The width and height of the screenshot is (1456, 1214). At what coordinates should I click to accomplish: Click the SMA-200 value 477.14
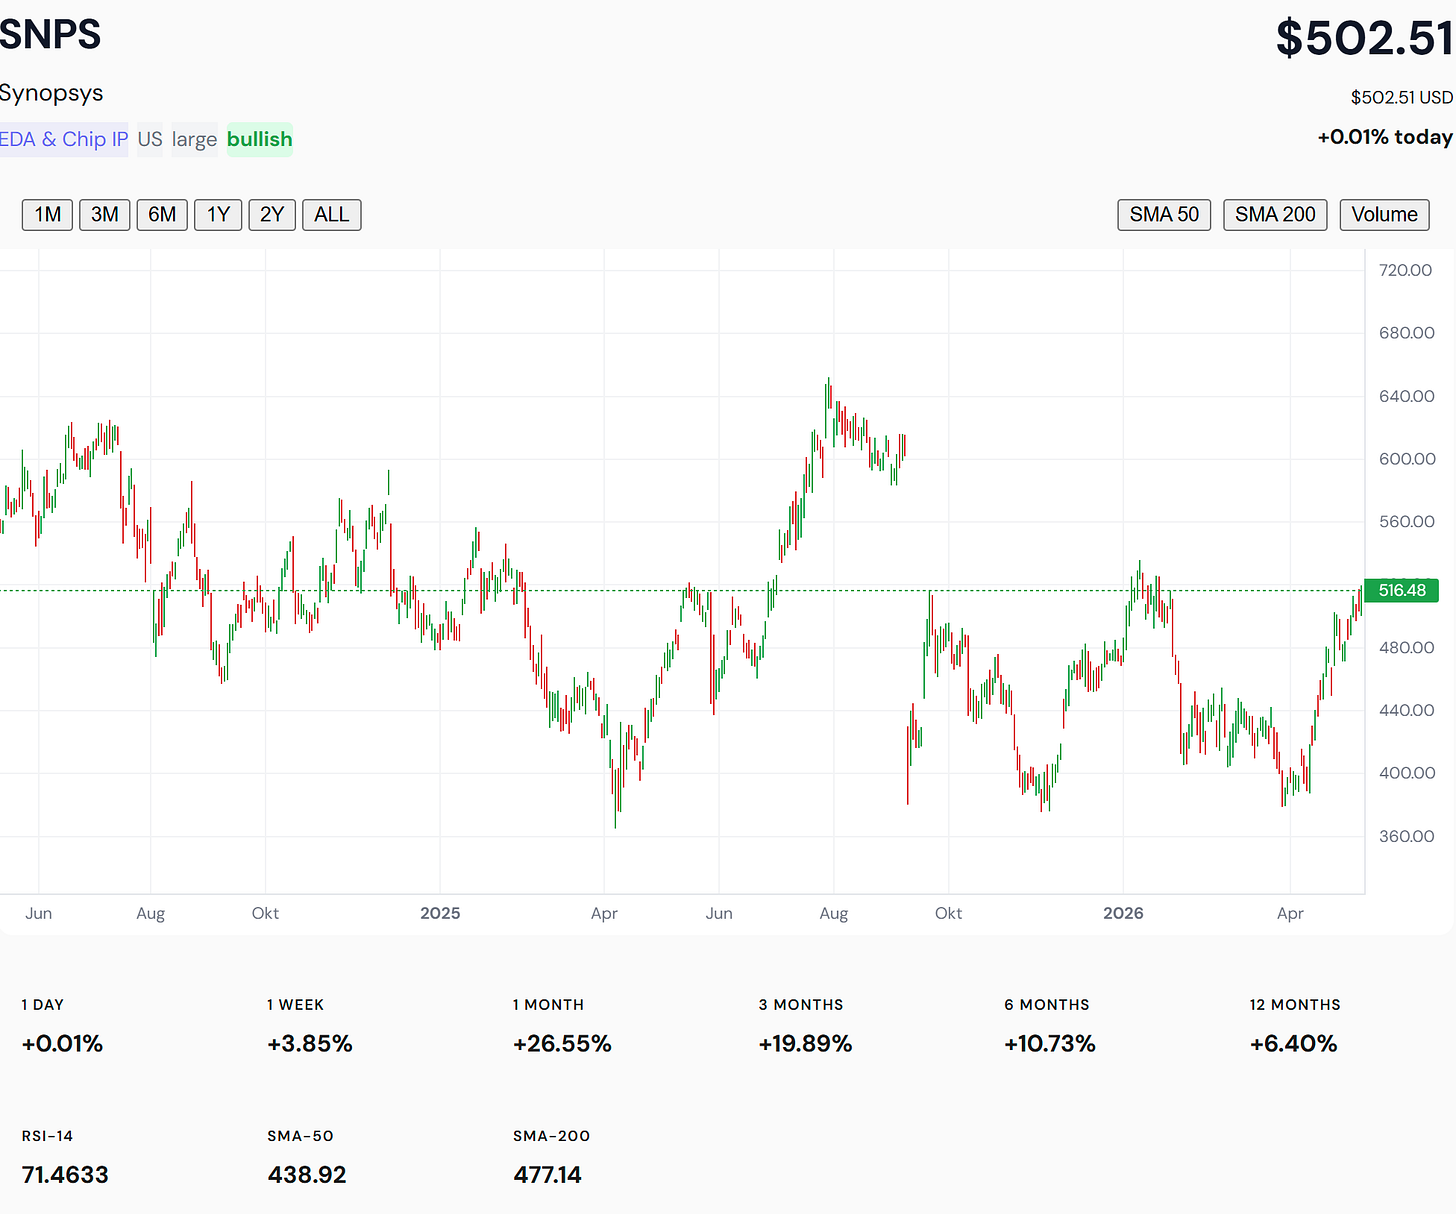coord(547,1175)
